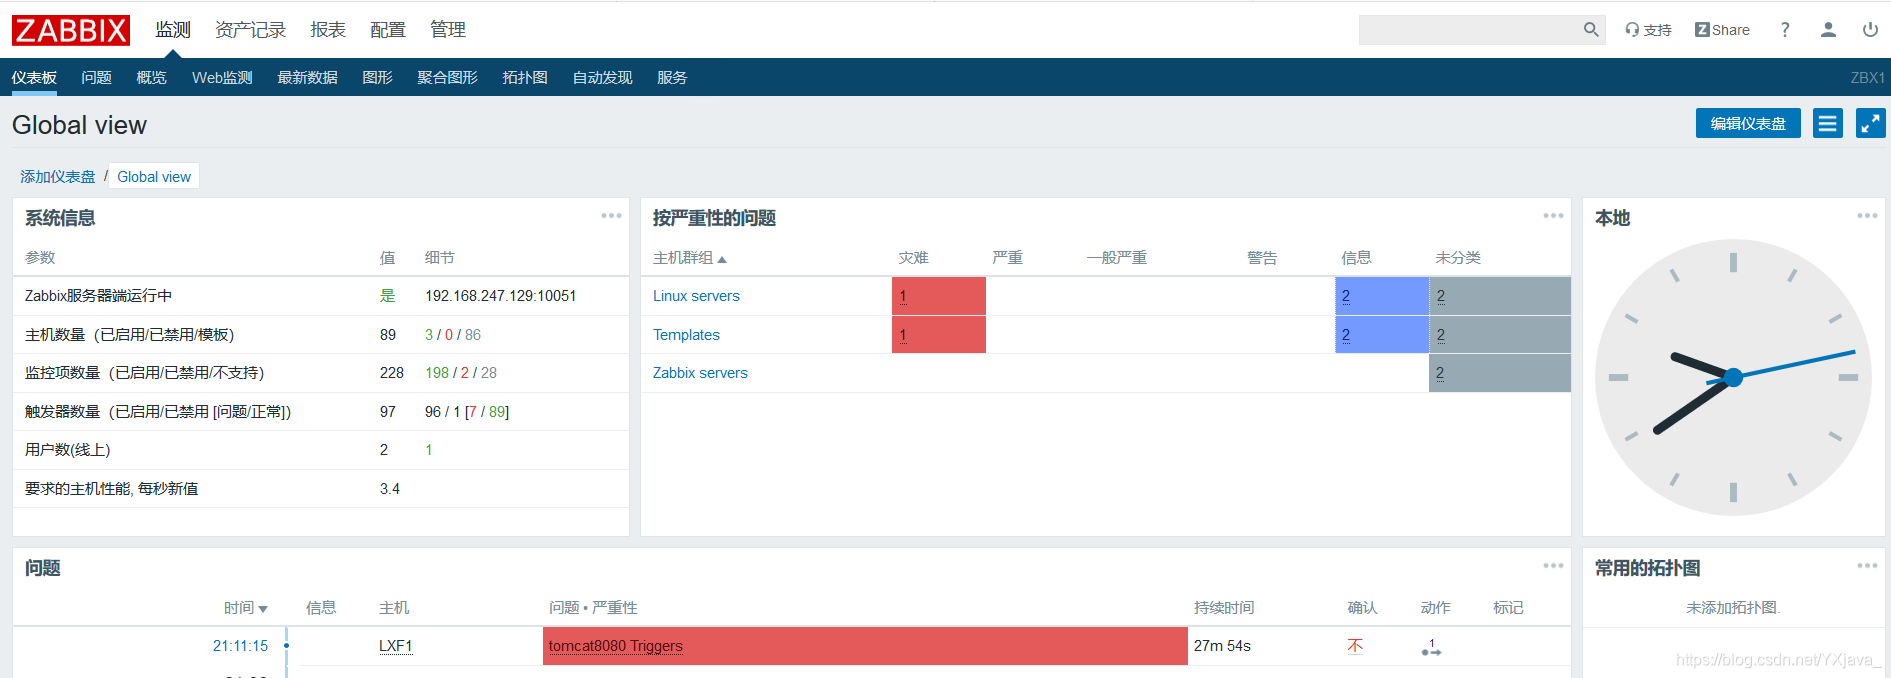The height and width of the screenshot is (678, 1891).
Task: Click Zabbix servers unclassified gray cell
Action: (1500, 373)
